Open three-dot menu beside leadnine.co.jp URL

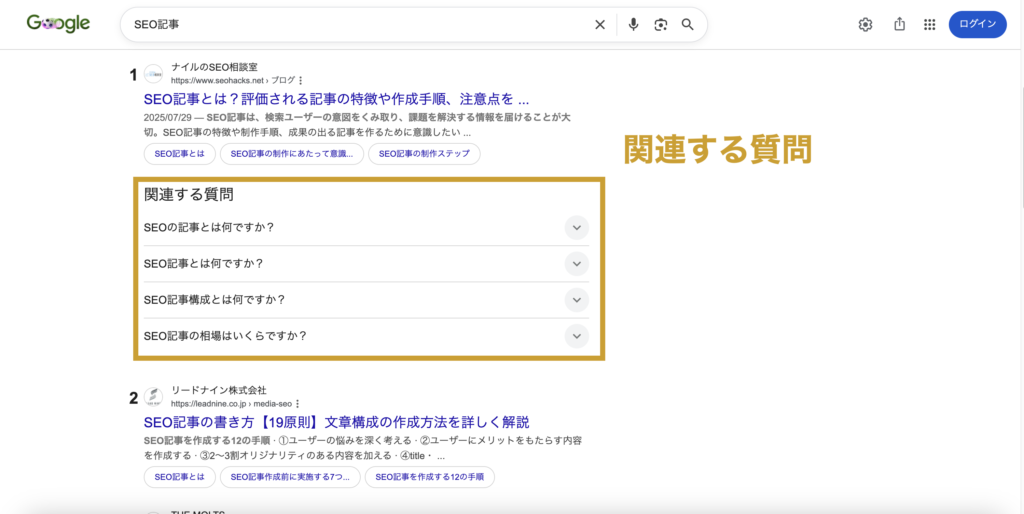coord(297,404)
